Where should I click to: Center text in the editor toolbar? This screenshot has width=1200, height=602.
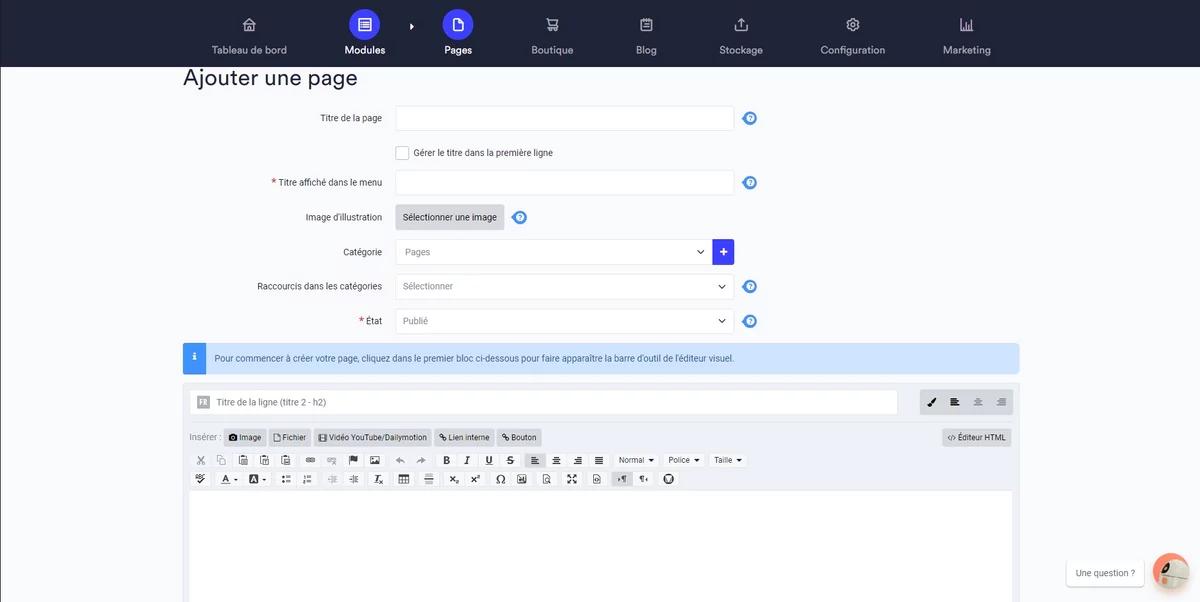click(556, 460)
